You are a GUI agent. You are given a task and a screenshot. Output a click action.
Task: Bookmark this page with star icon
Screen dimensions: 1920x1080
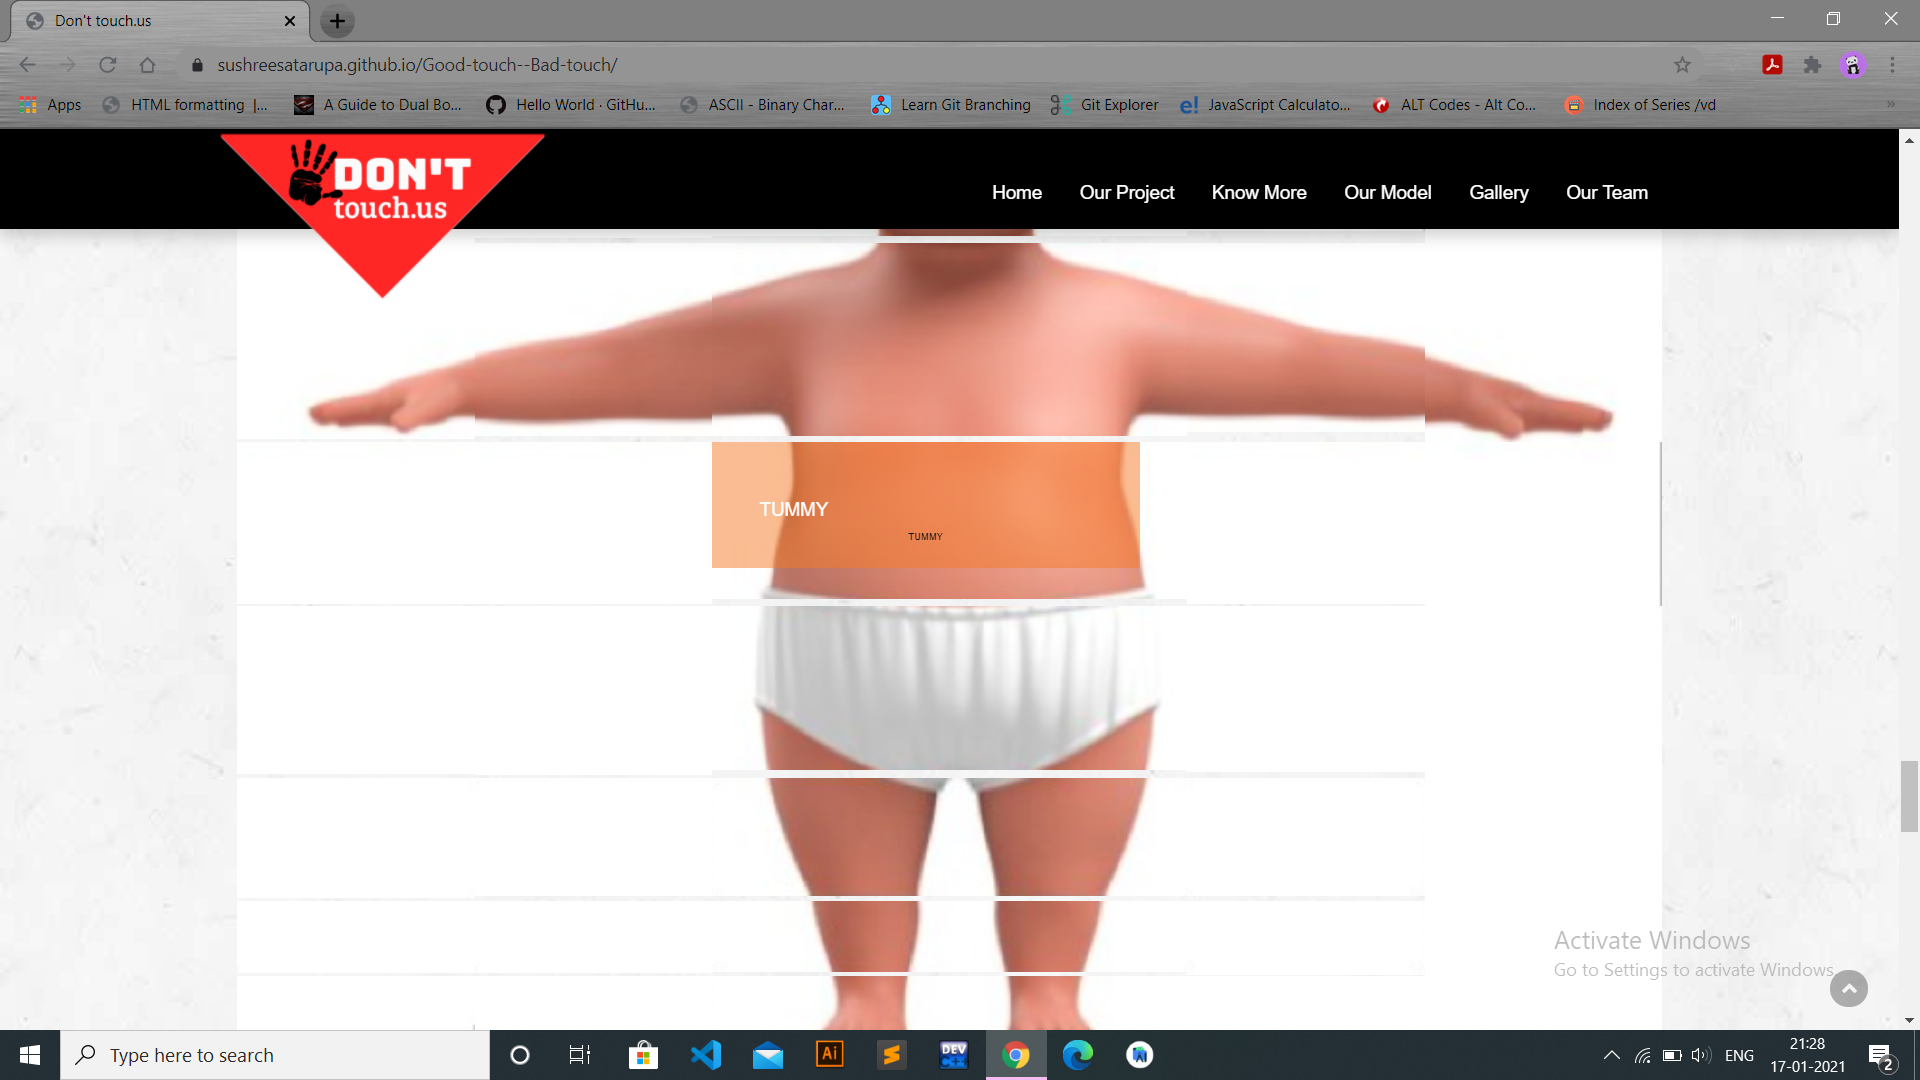pos(1682,65)
